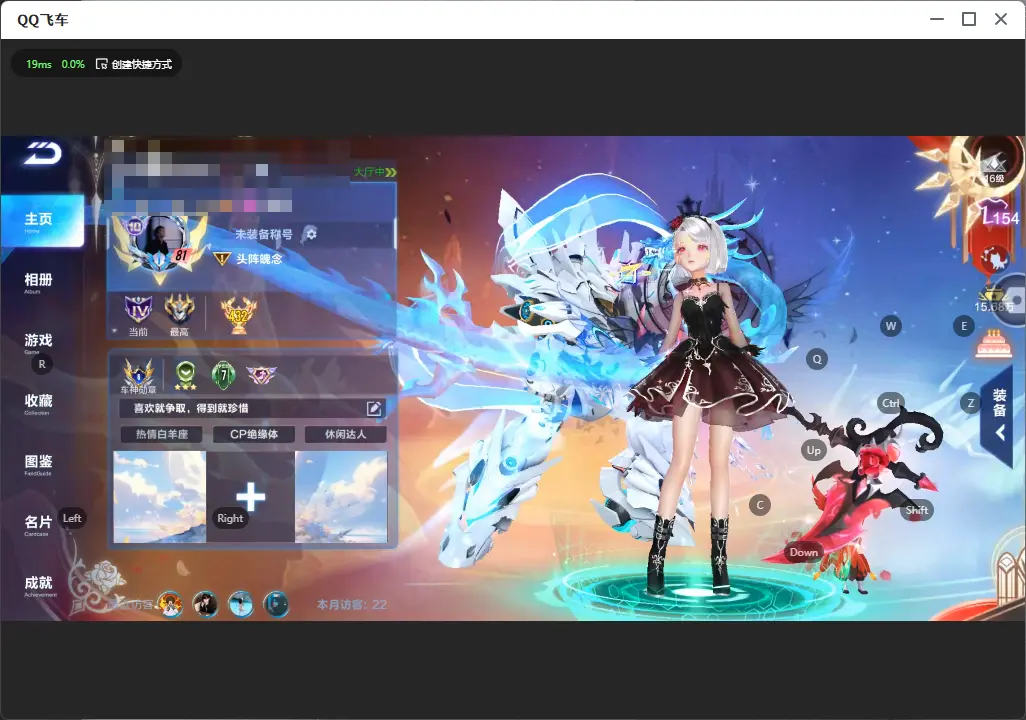Click the back arrow logo icon
This screenshot has height=720, width=1026.
point(43,153)
